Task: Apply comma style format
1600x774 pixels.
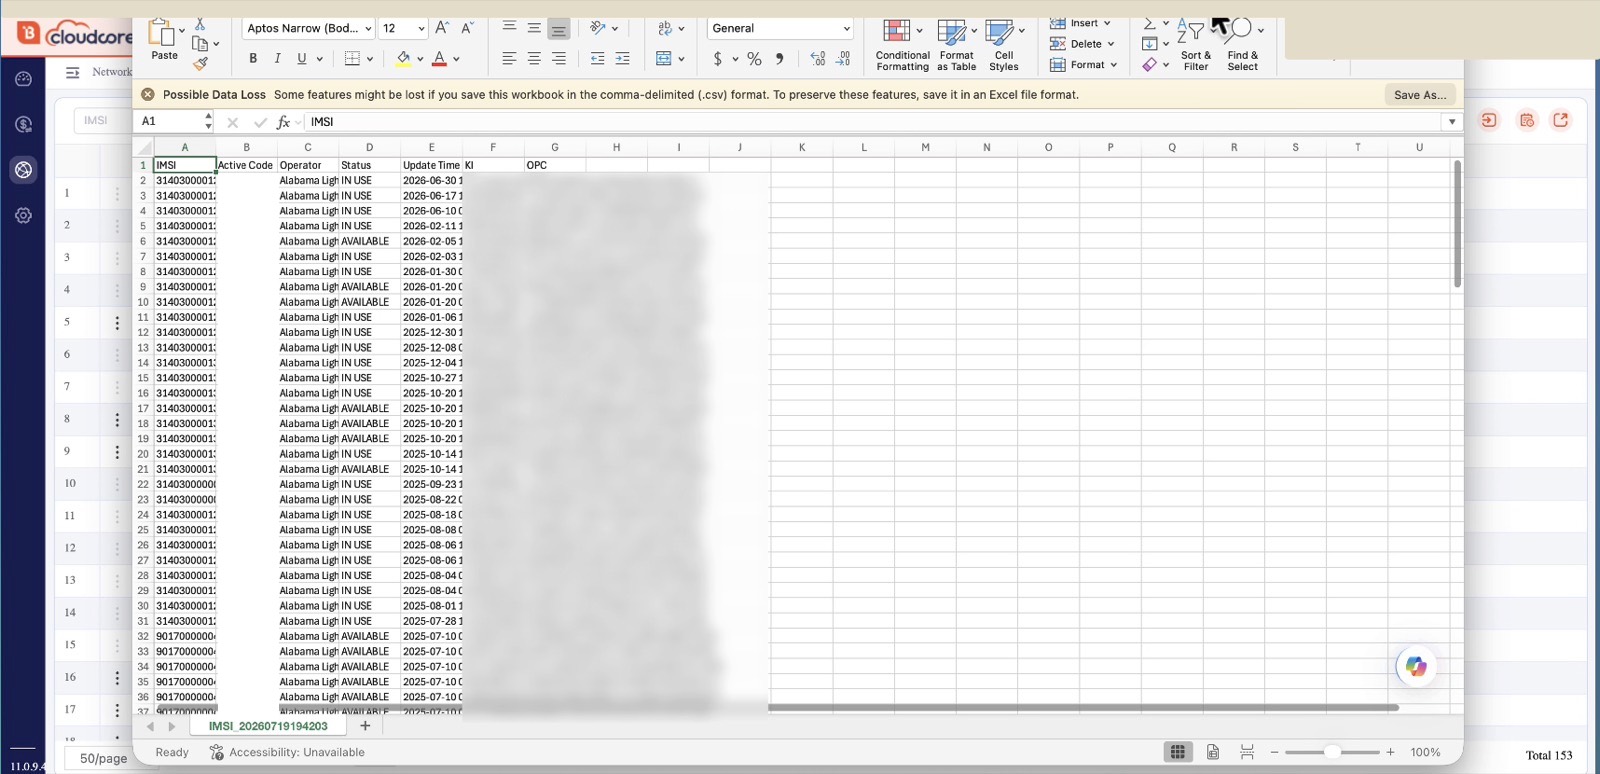Action: click(780, 59)
